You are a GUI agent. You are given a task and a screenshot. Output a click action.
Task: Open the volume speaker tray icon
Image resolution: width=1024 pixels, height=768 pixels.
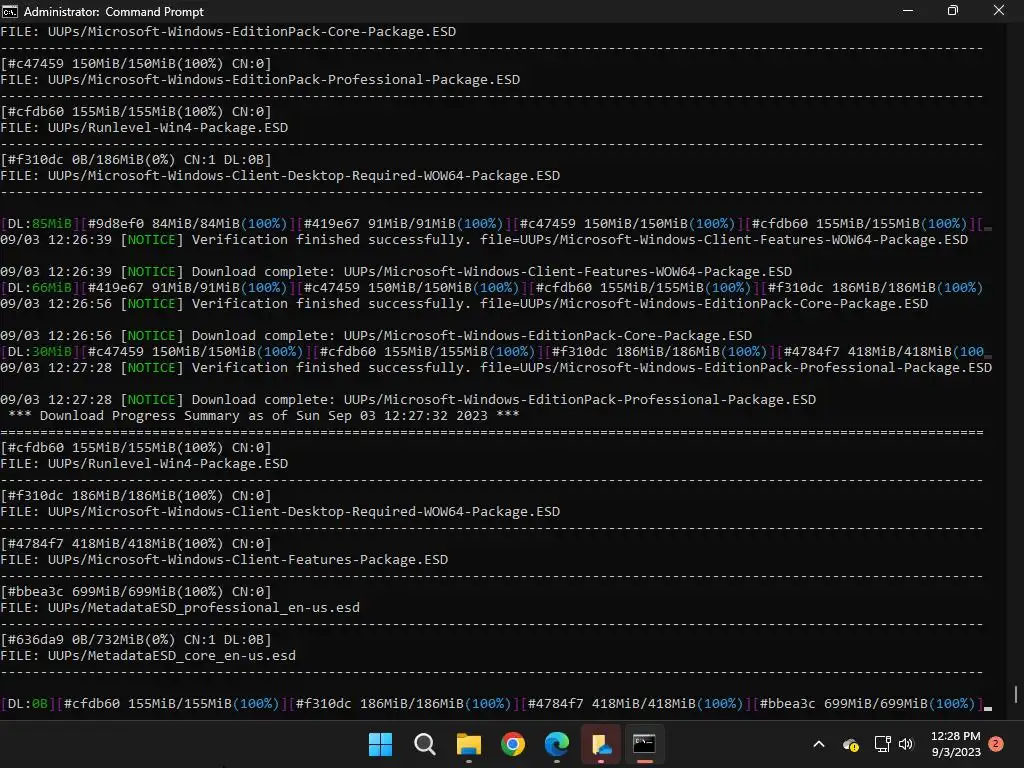(906, 744)
